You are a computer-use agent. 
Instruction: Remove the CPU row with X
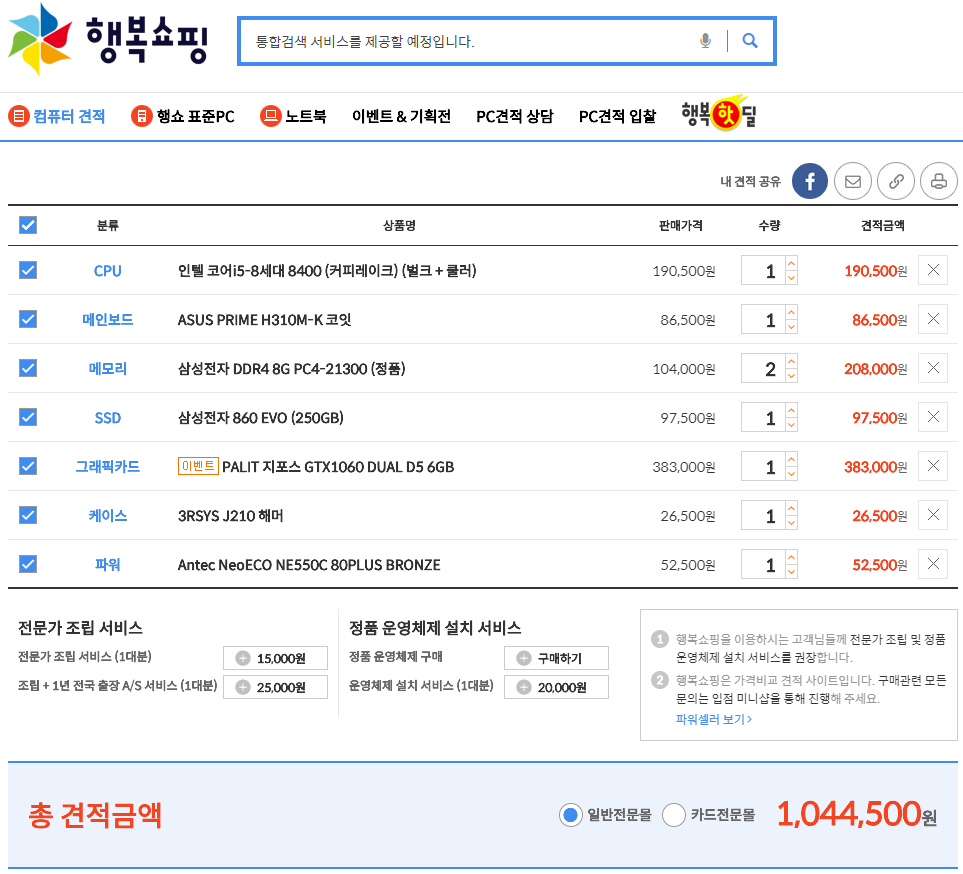pyautogui.click(x=933, y=270)
